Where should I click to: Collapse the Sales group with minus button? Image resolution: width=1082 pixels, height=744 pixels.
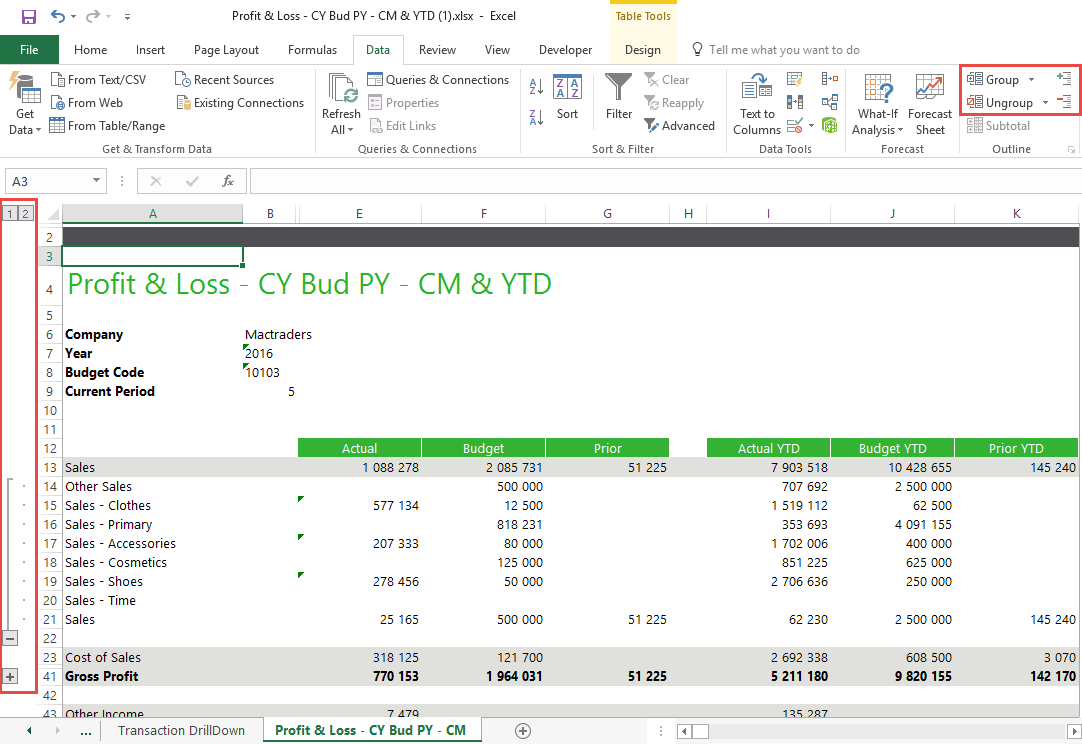pos(10,638)
